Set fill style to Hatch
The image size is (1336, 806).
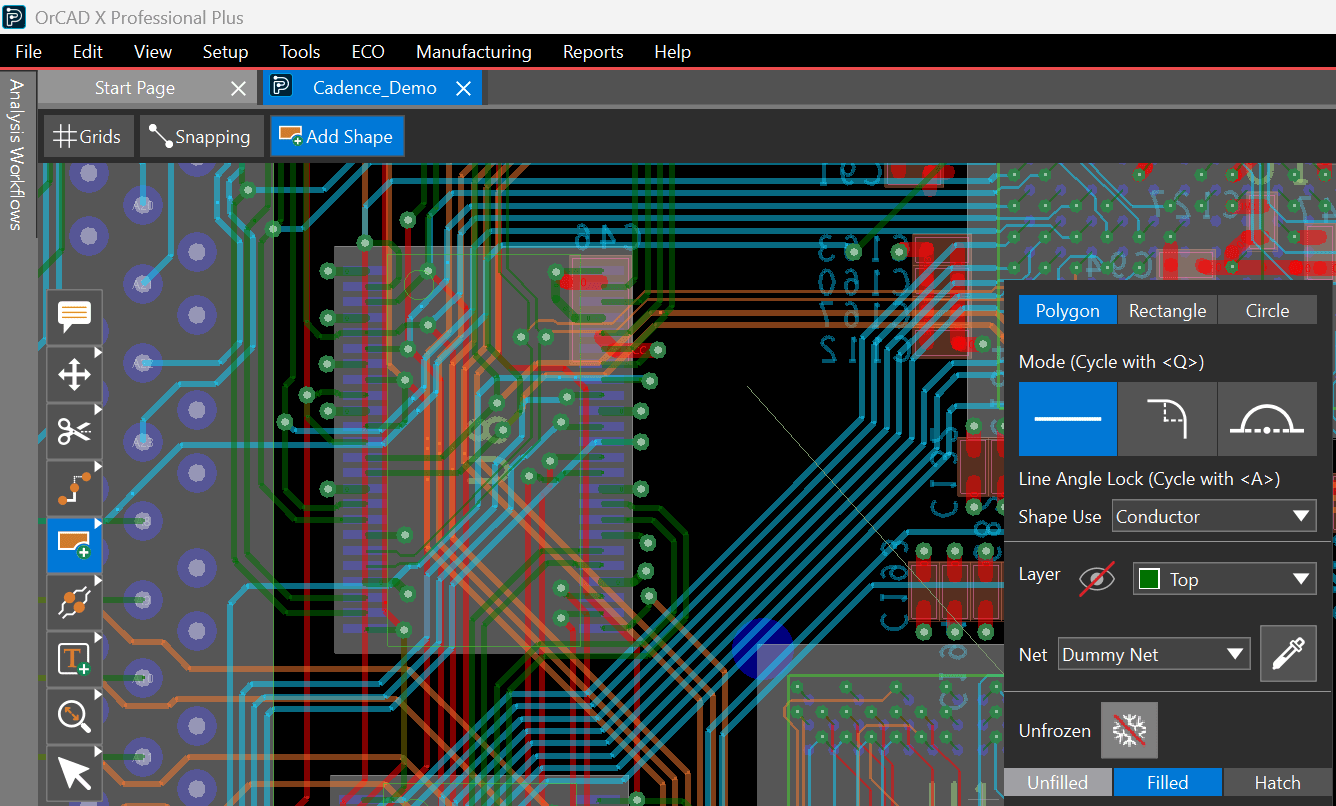1277,782
